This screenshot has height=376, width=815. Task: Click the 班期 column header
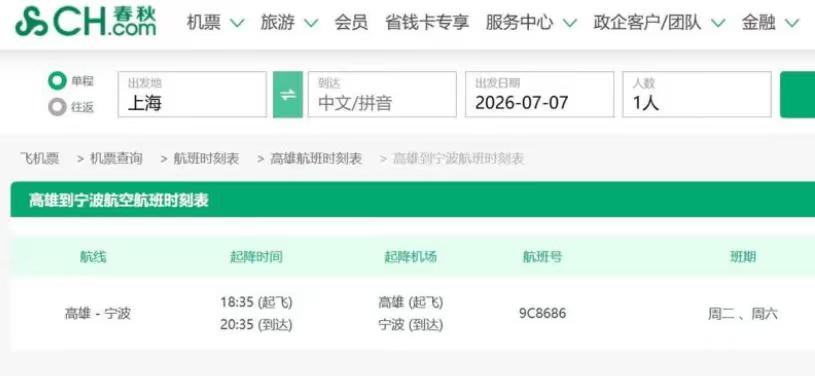click(743, 256)
